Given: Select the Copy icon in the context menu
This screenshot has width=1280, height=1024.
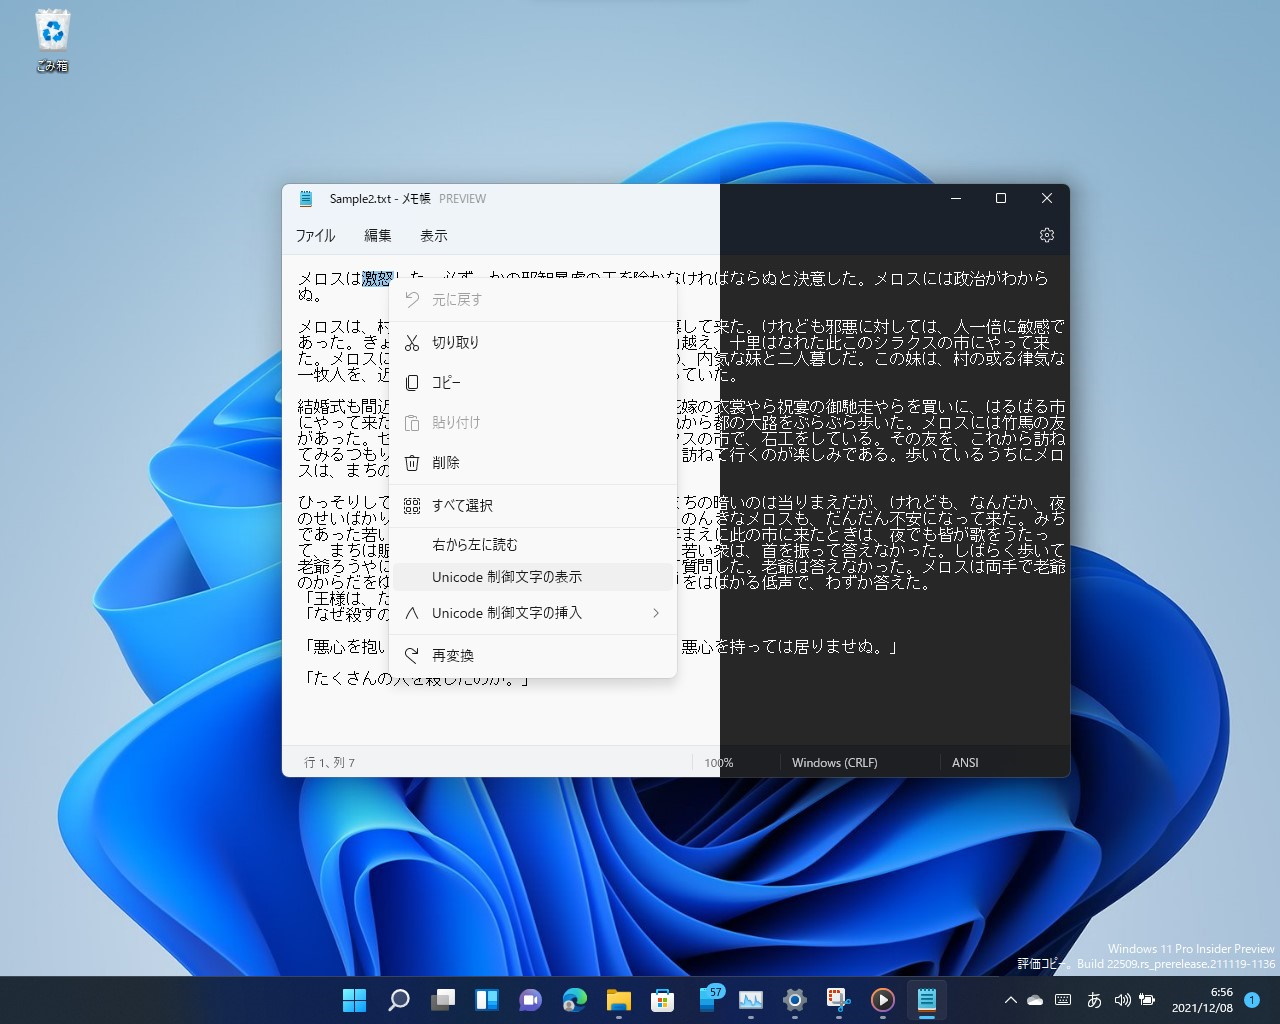Looking at the screenshot, I should click(x=411, y=382).
